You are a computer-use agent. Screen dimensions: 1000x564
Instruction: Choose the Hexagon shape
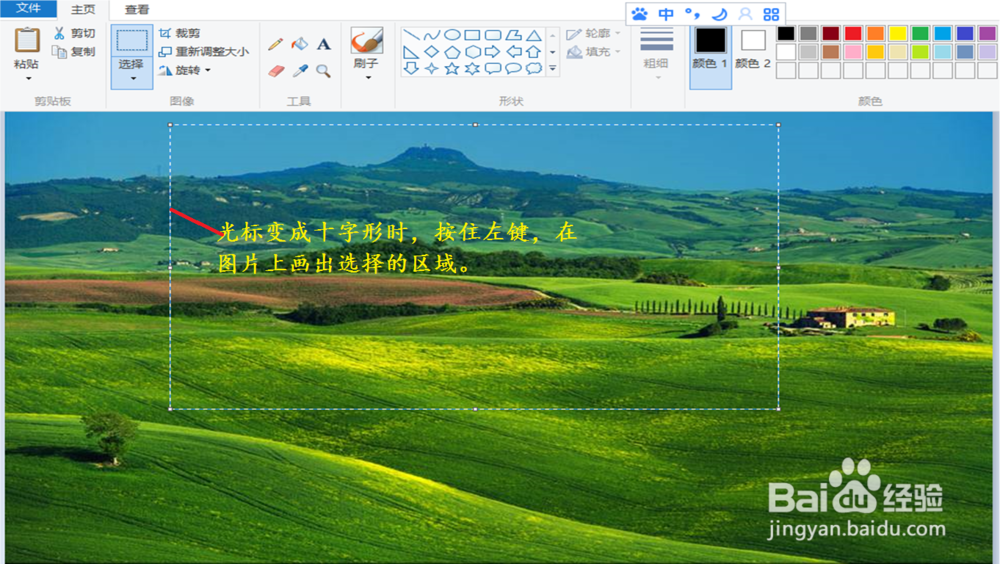coord(473,52)
